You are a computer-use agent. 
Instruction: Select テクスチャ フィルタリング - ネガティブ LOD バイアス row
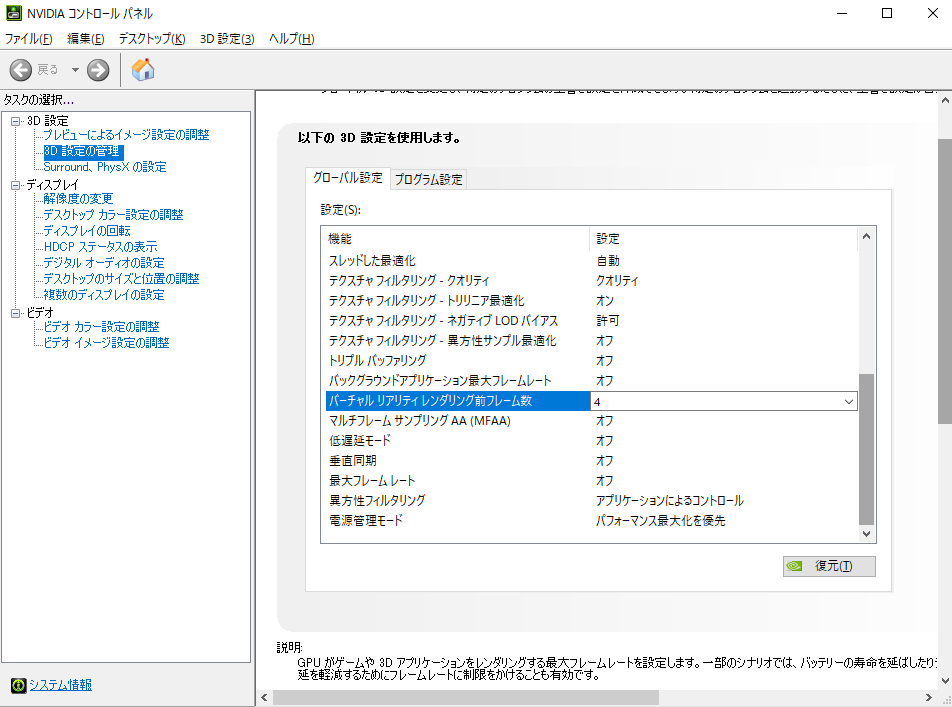pos(592,321)
